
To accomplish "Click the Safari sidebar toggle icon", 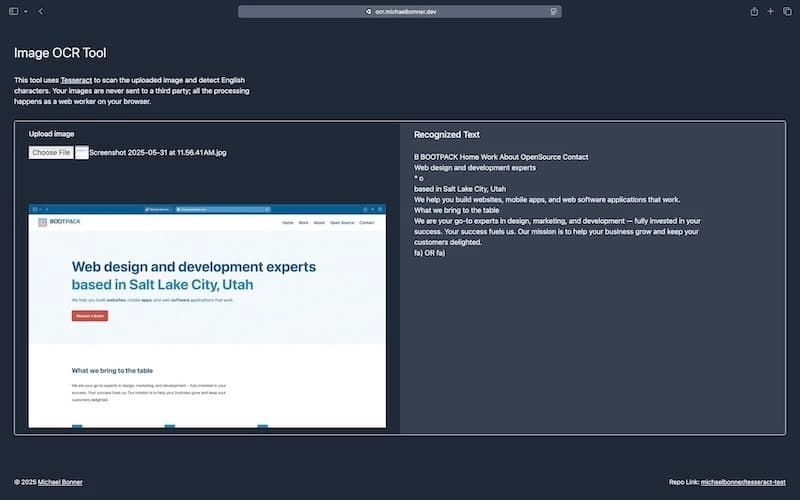I will point(13,11).
